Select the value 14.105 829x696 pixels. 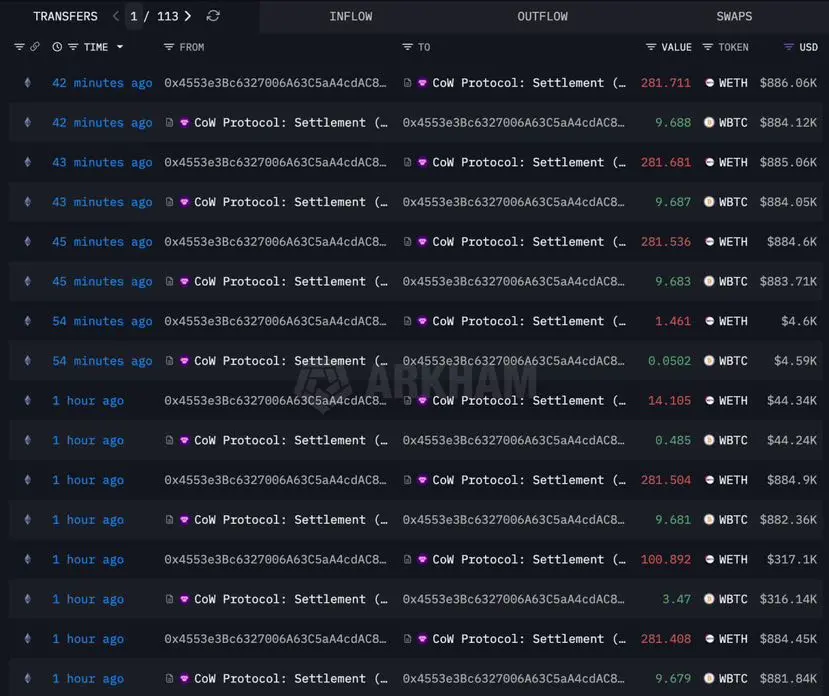click(x=669, y=400)
